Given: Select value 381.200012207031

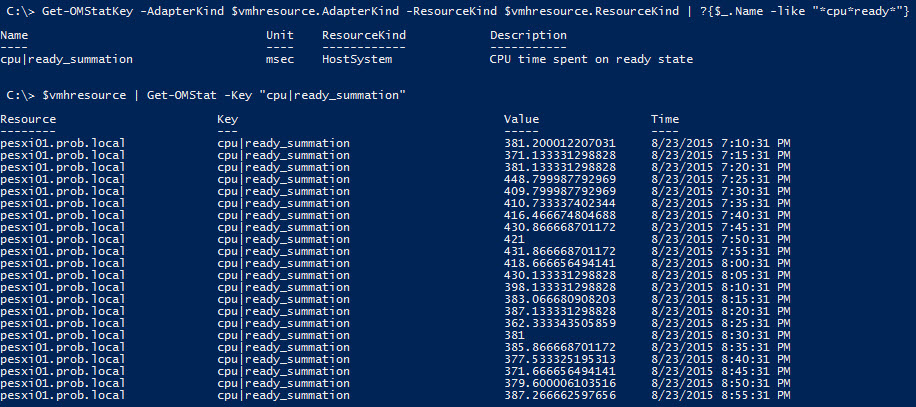Looking at the screenshot, I should pos(560,143).
